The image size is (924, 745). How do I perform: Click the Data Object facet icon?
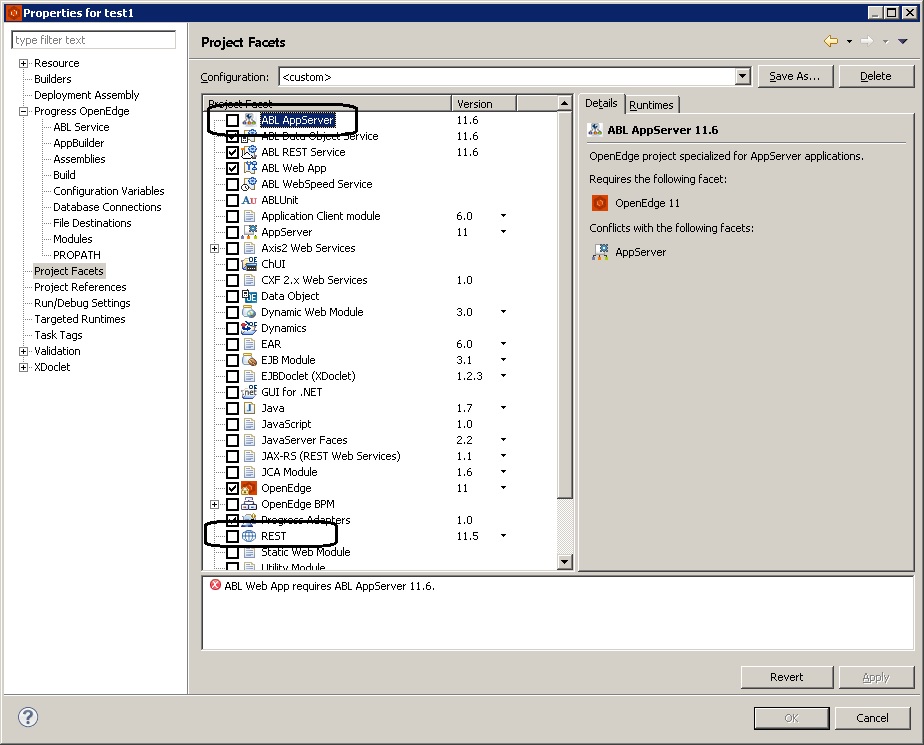pyautogui.click(x=249, y=296)
